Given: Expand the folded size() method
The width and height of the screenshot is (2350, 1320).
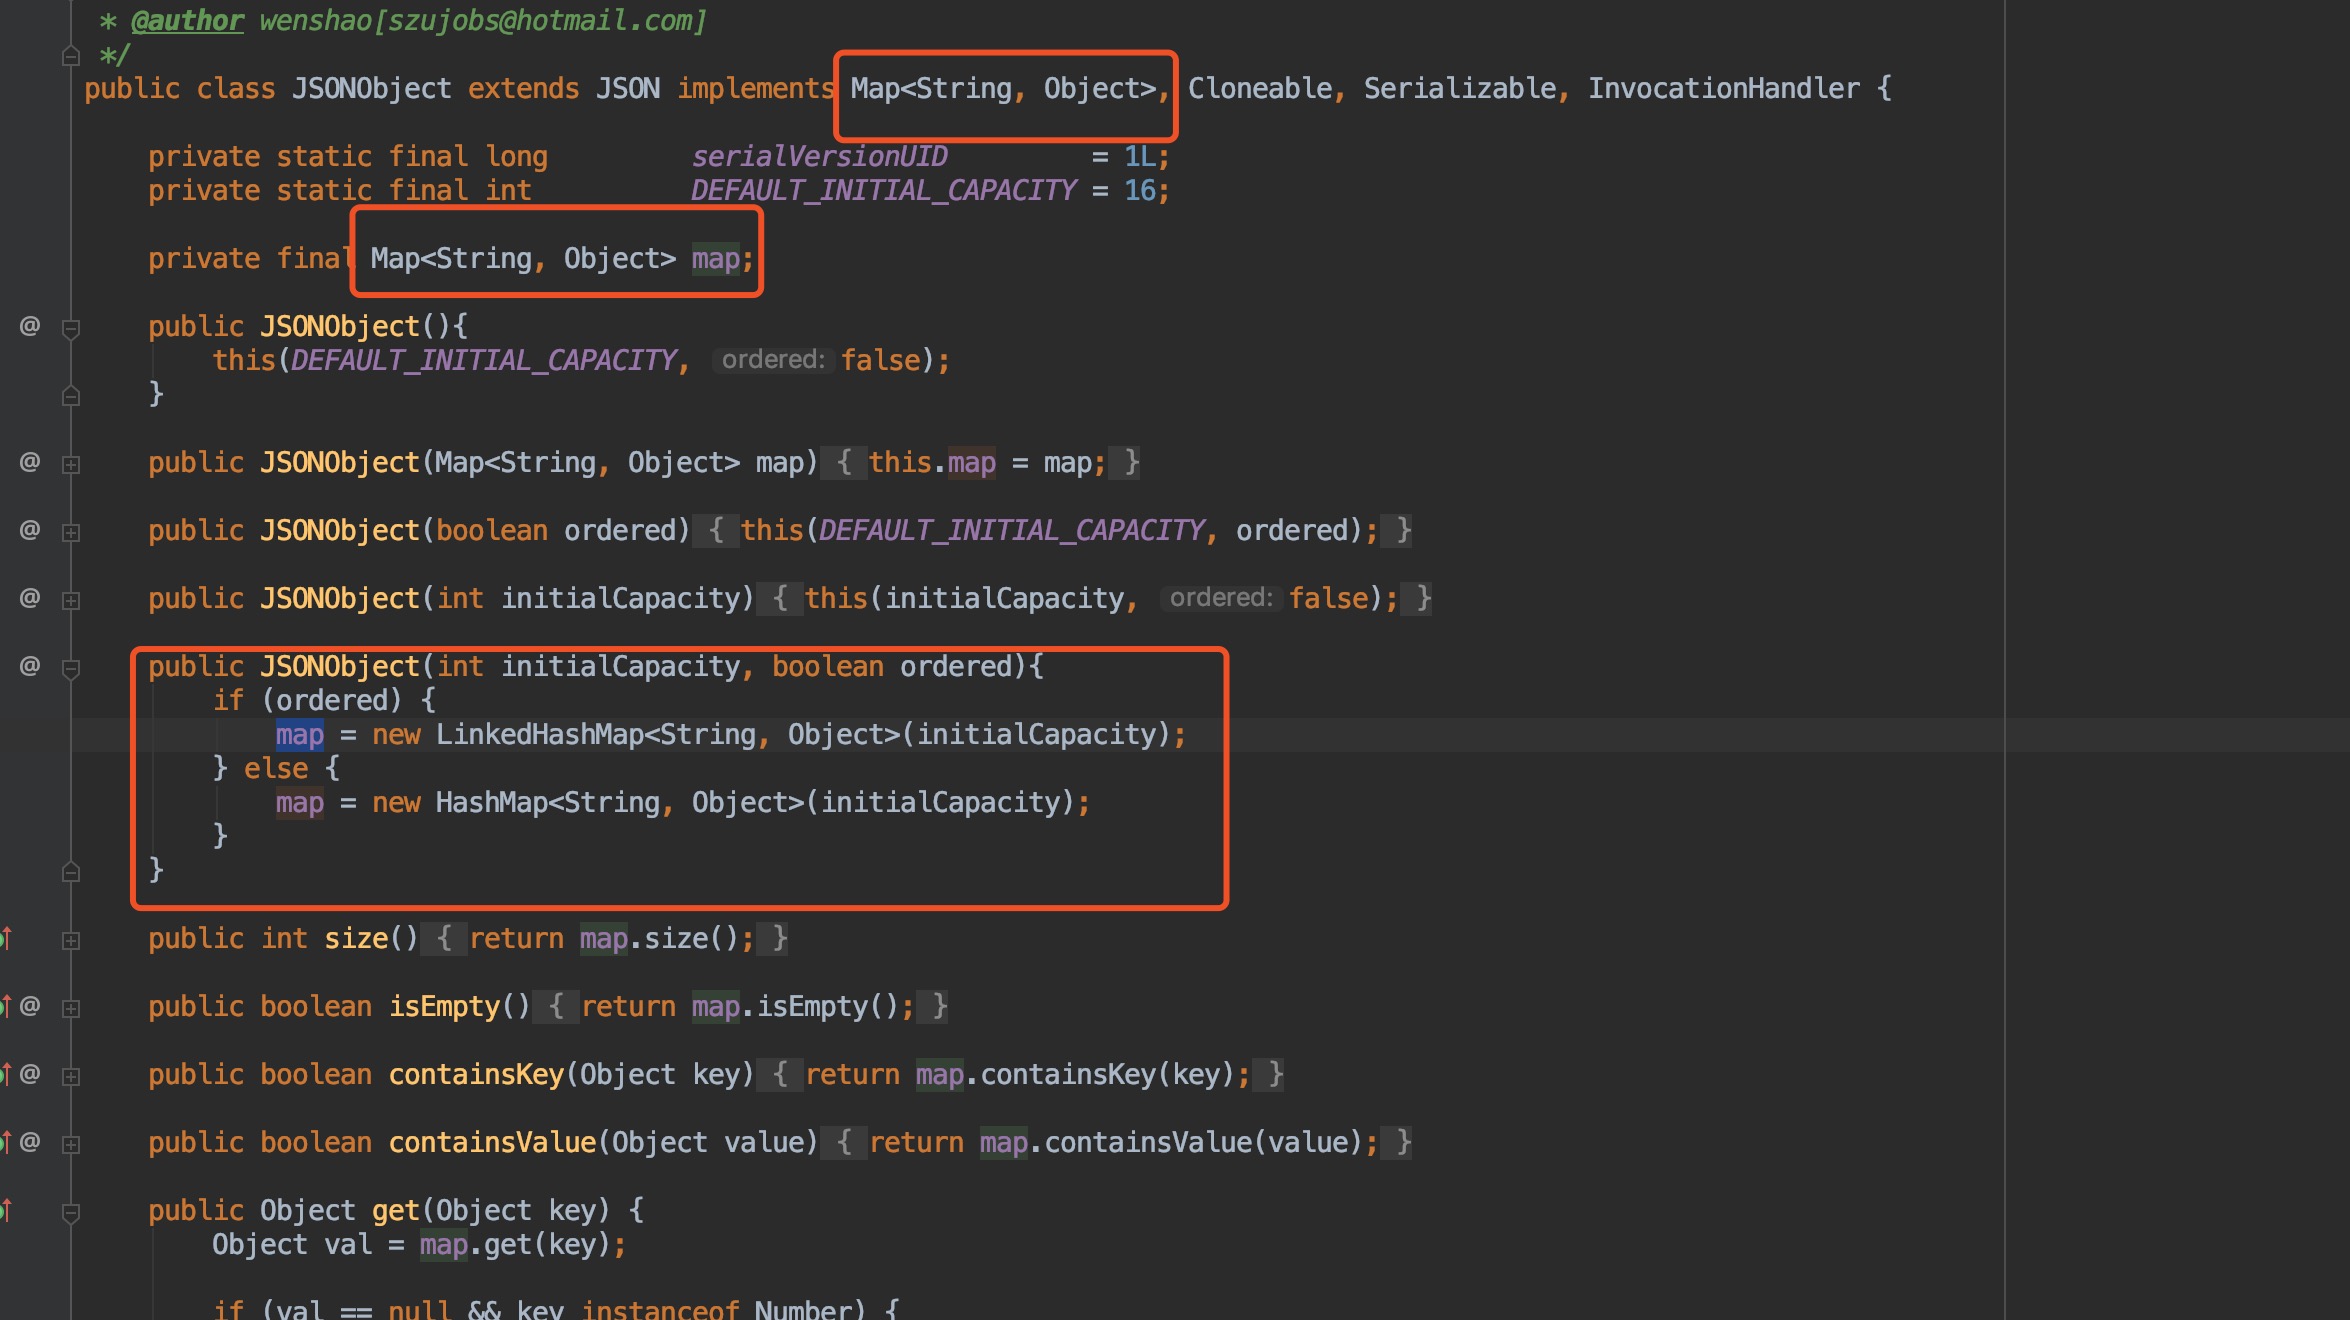Looking at the screenshot, I should click(71, 940).
